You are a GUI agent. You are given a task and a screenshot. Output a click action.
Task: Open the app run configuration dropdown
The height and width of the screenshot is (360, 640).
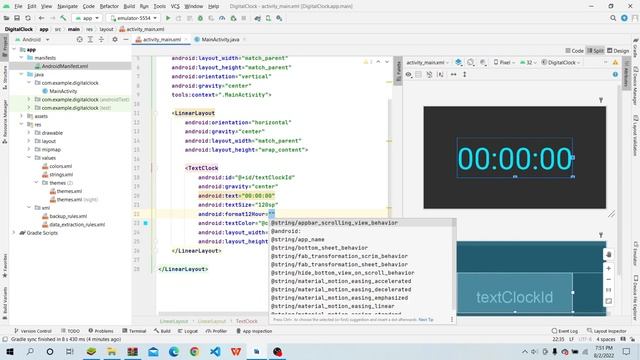87,18
